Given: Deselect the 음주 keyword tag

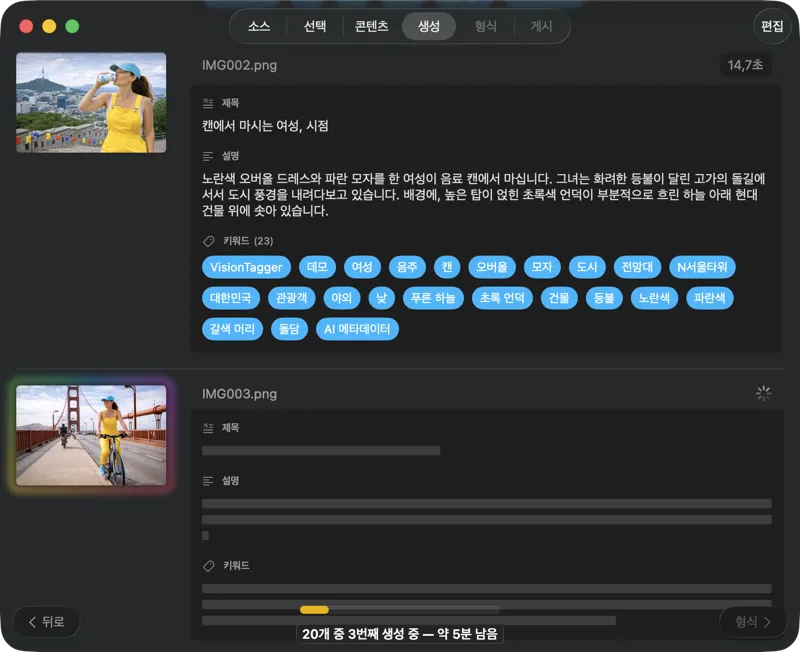Looking at the screenshot, I should tap(407, 267).
